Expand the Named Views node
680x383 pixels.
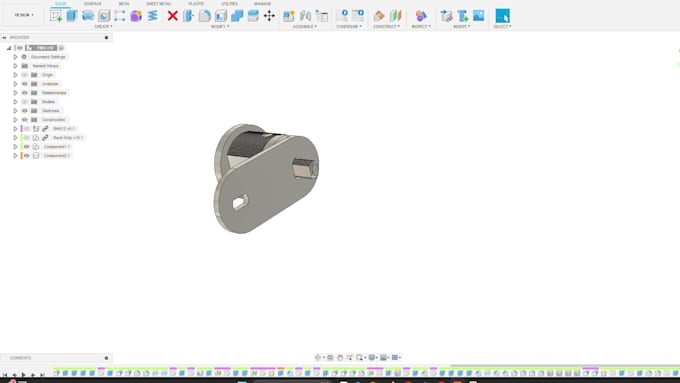[15, 66]
